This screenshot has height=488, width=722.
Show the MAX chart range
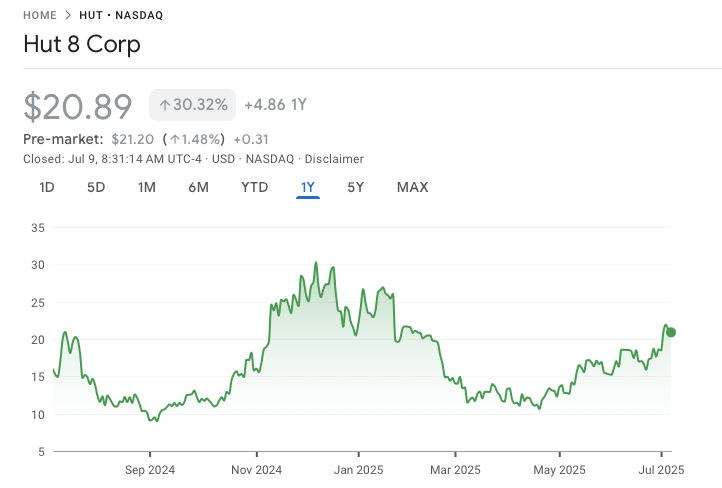pyautogui.click(x=413, y=187)
